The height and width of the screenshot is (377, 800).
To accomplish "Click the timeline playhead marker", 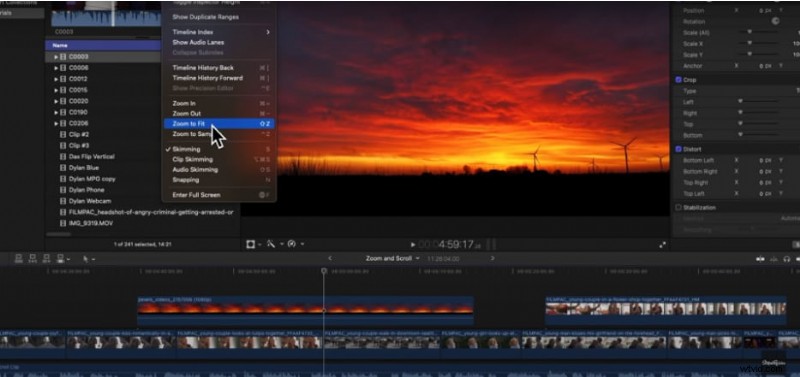I will [323, 271].
